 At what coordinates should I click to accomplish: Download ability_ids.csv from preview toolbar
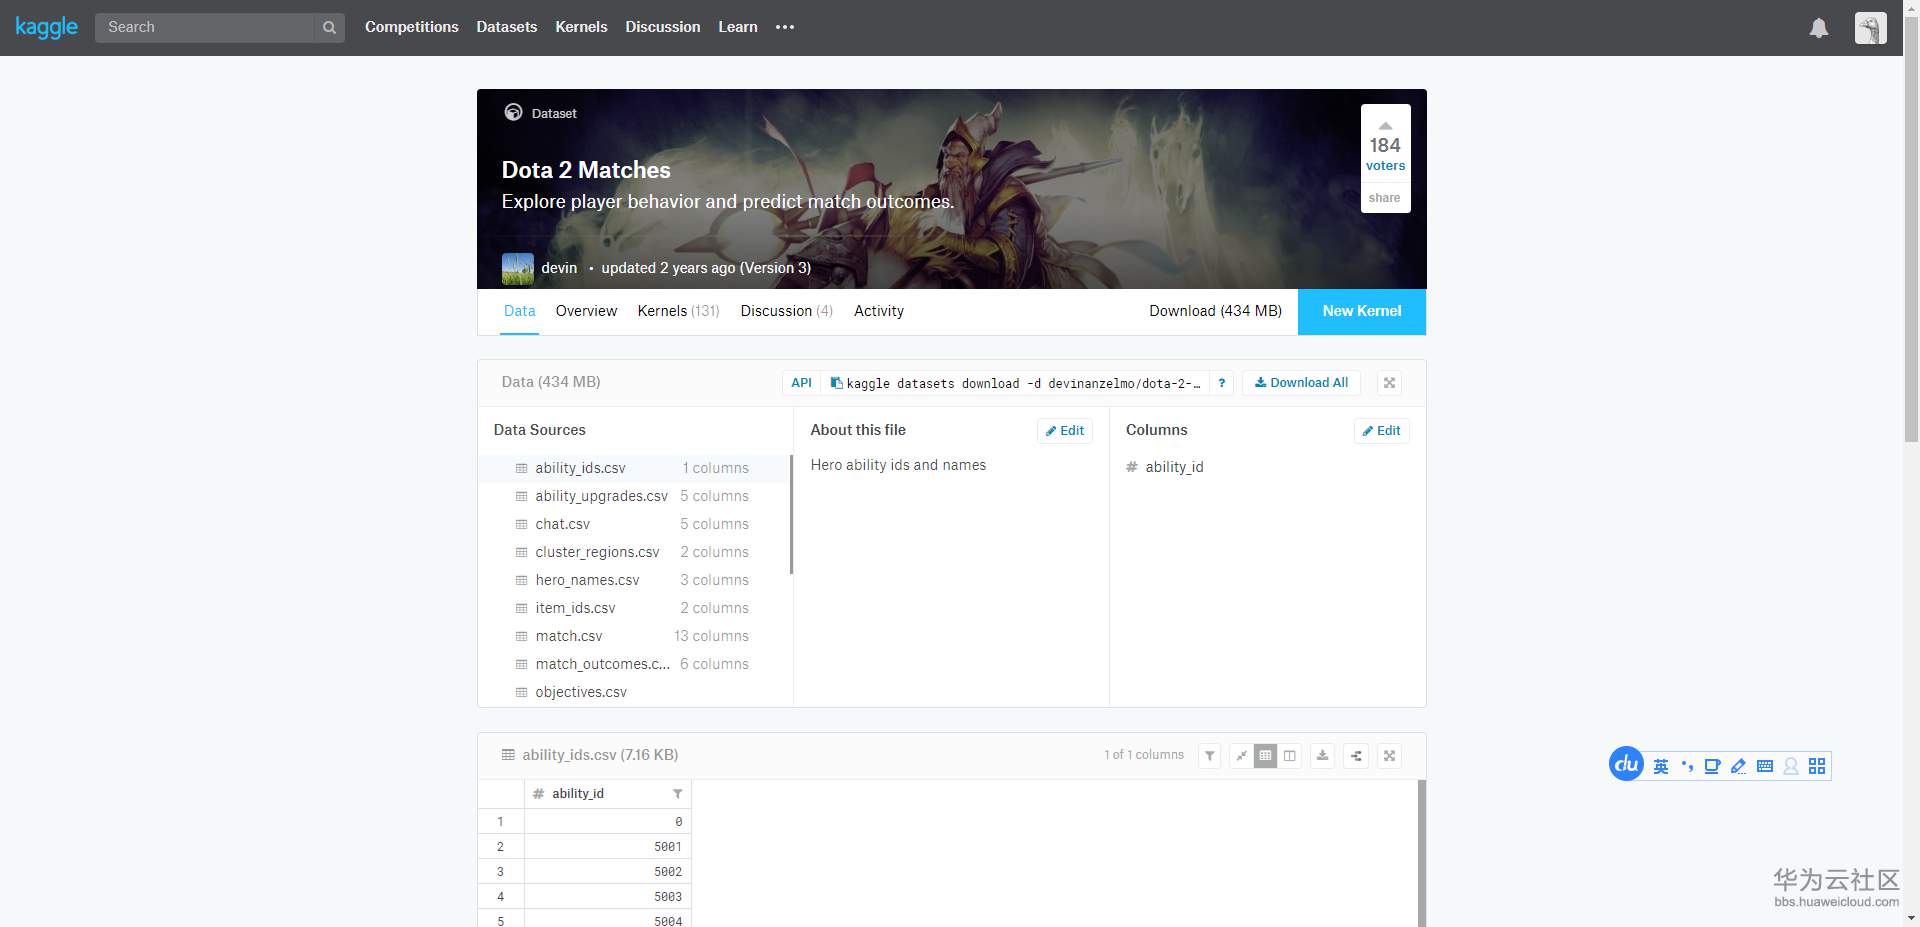pyautogui.click(x=1322, y=756)
